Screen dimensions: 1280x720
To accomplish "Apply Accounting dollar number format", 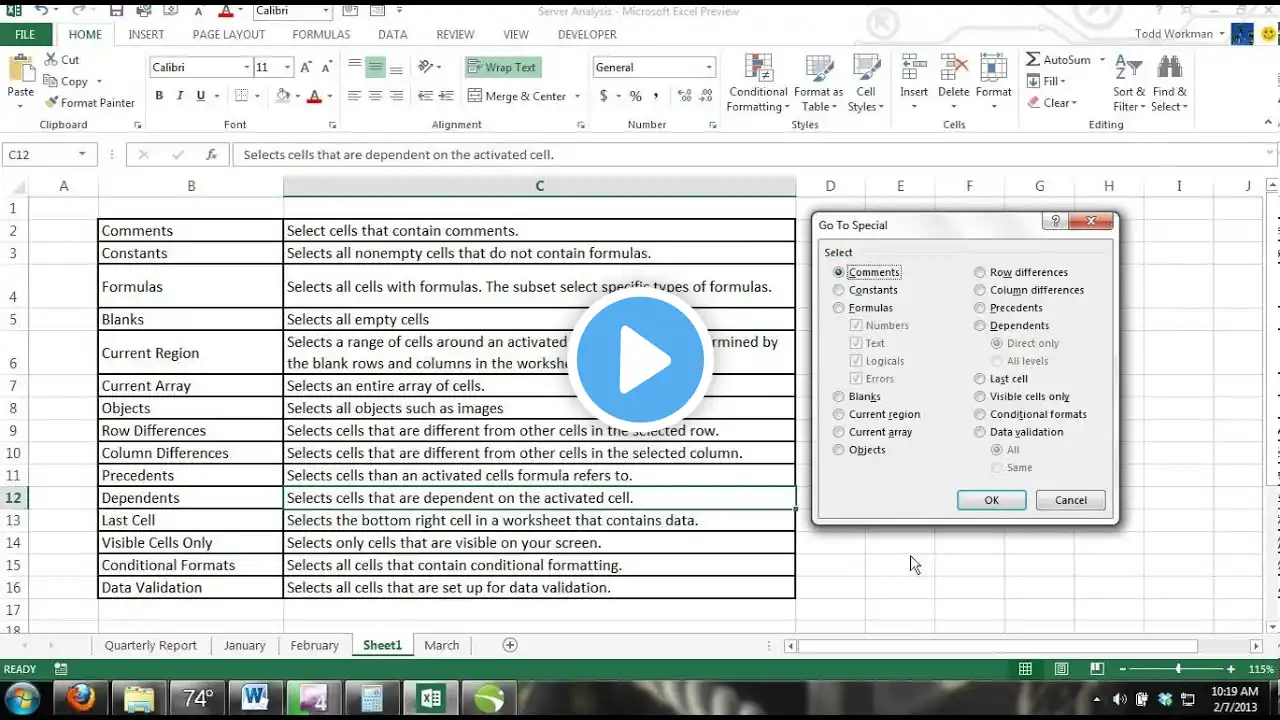I will click(604, 96).
